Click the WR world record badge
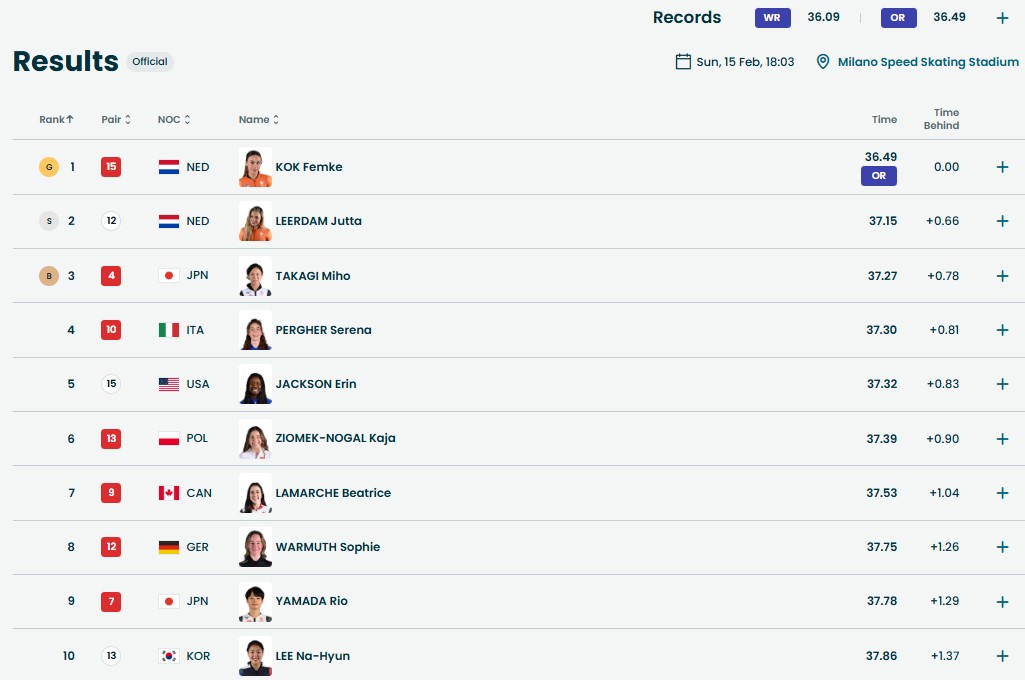The height and width of the screenshot is (680, 1025). [x=772, y=18]
